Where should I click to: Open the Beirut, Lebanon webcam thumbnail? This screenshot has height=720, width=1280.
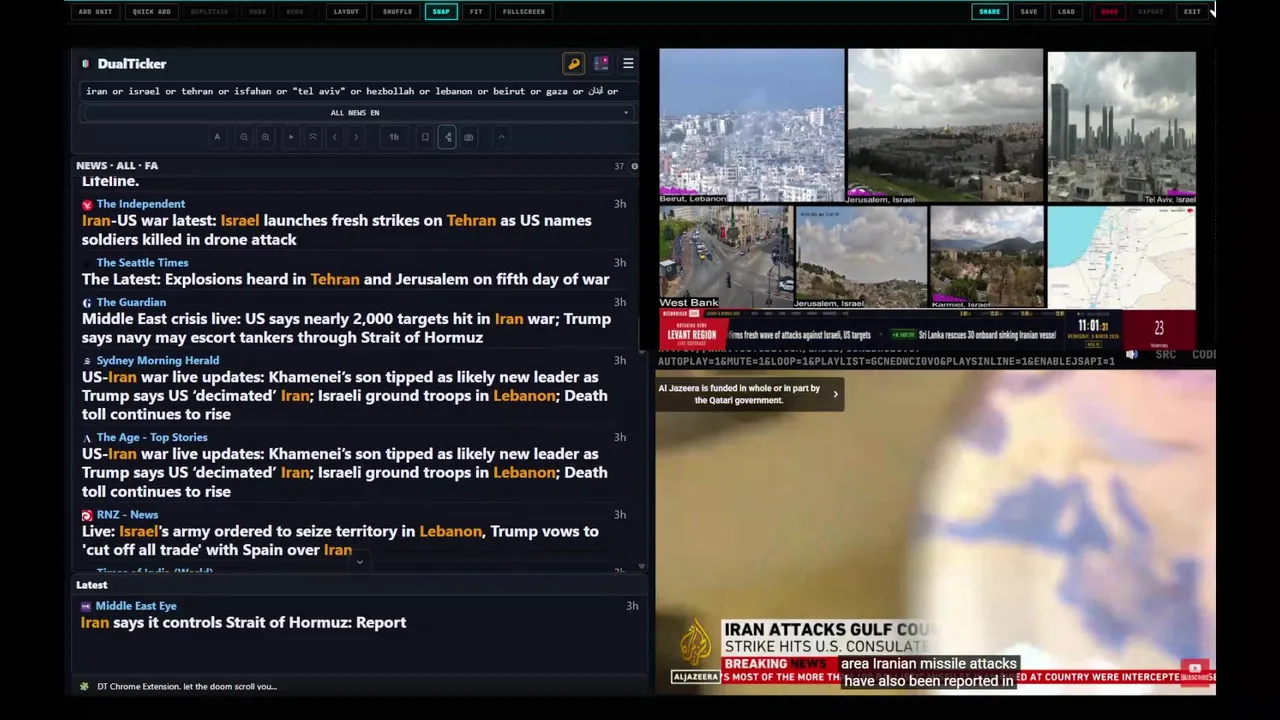tap(752, 126)
